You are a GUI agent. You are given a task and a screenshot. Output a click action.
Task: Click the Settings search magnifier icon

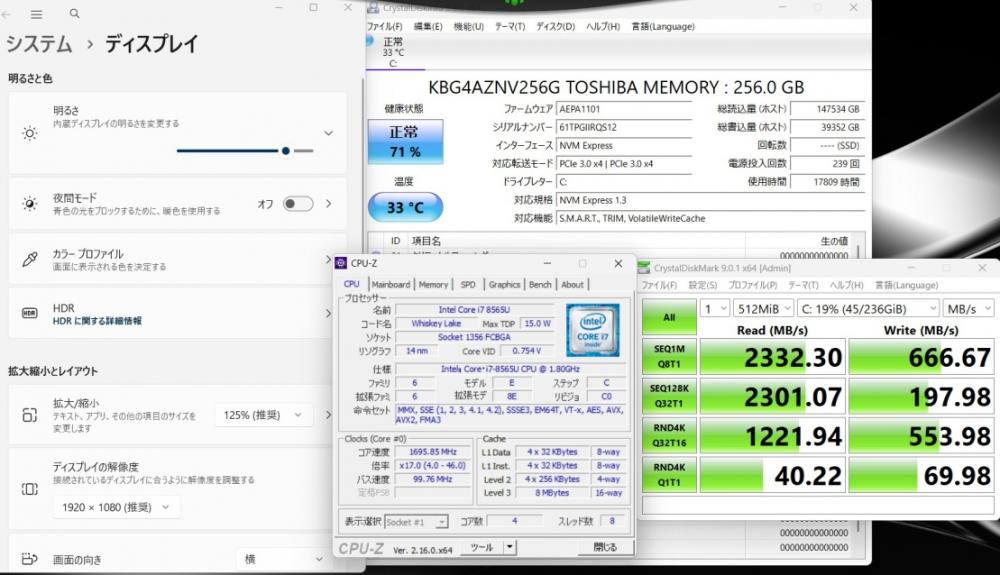tap(75, 13)
